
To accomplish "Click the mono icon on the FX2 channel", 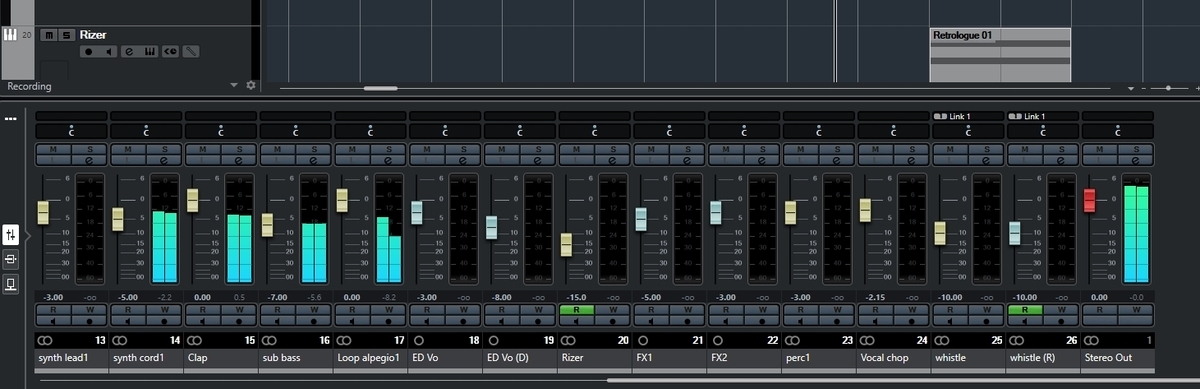I will point(717,341).
